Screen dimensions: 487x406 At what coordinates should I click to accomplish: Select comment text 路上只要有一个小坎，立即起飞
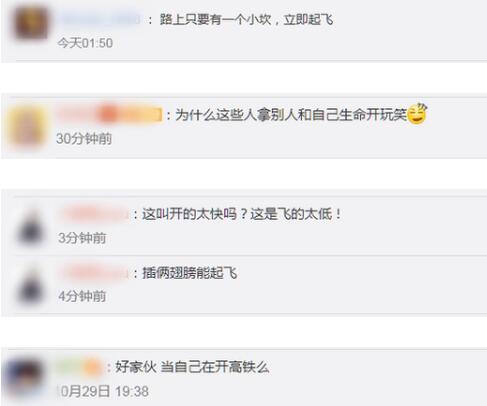coord(246,20)
